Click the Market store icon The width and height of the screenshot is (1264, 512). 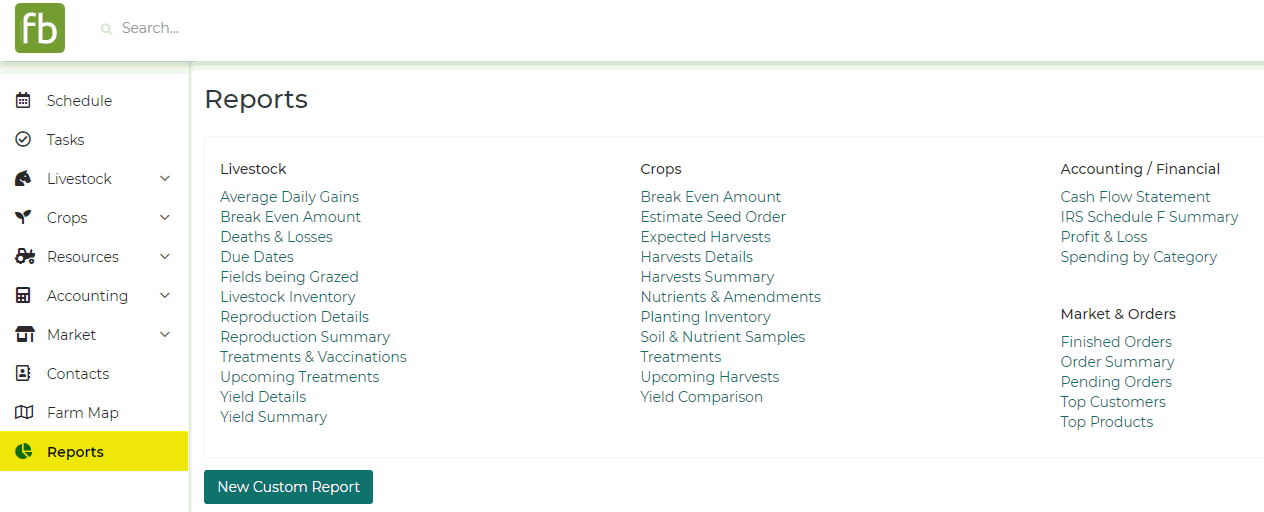24,335
